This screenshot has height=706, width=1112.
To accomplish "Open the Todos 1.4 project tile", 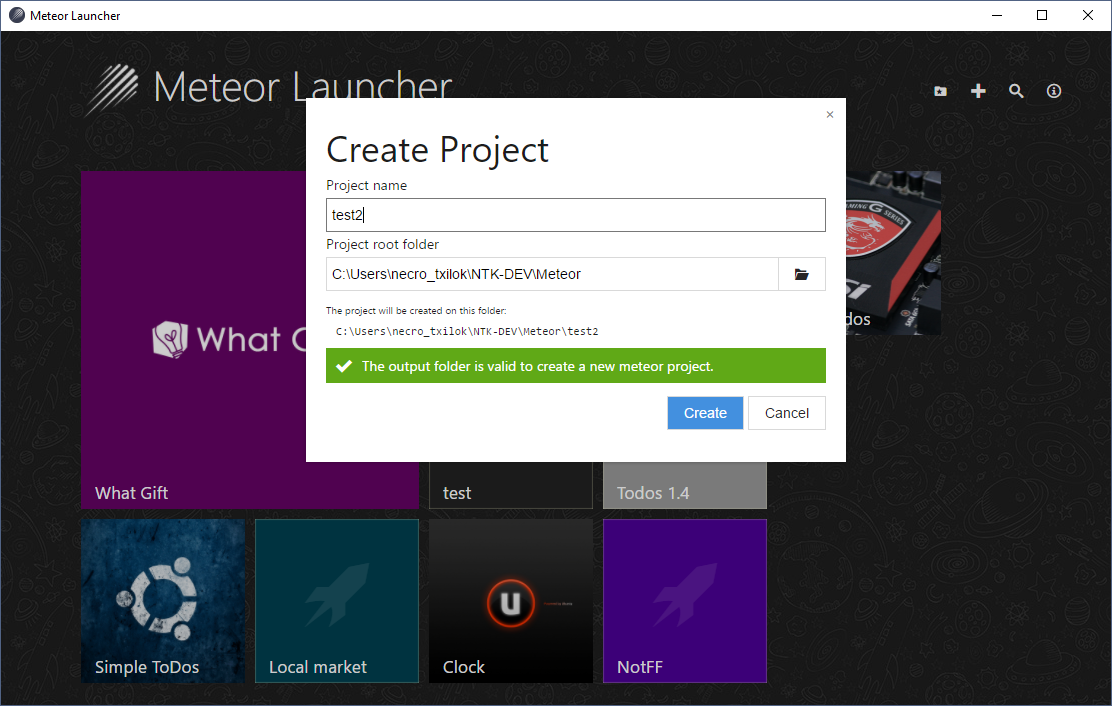I will pos(684,486).
